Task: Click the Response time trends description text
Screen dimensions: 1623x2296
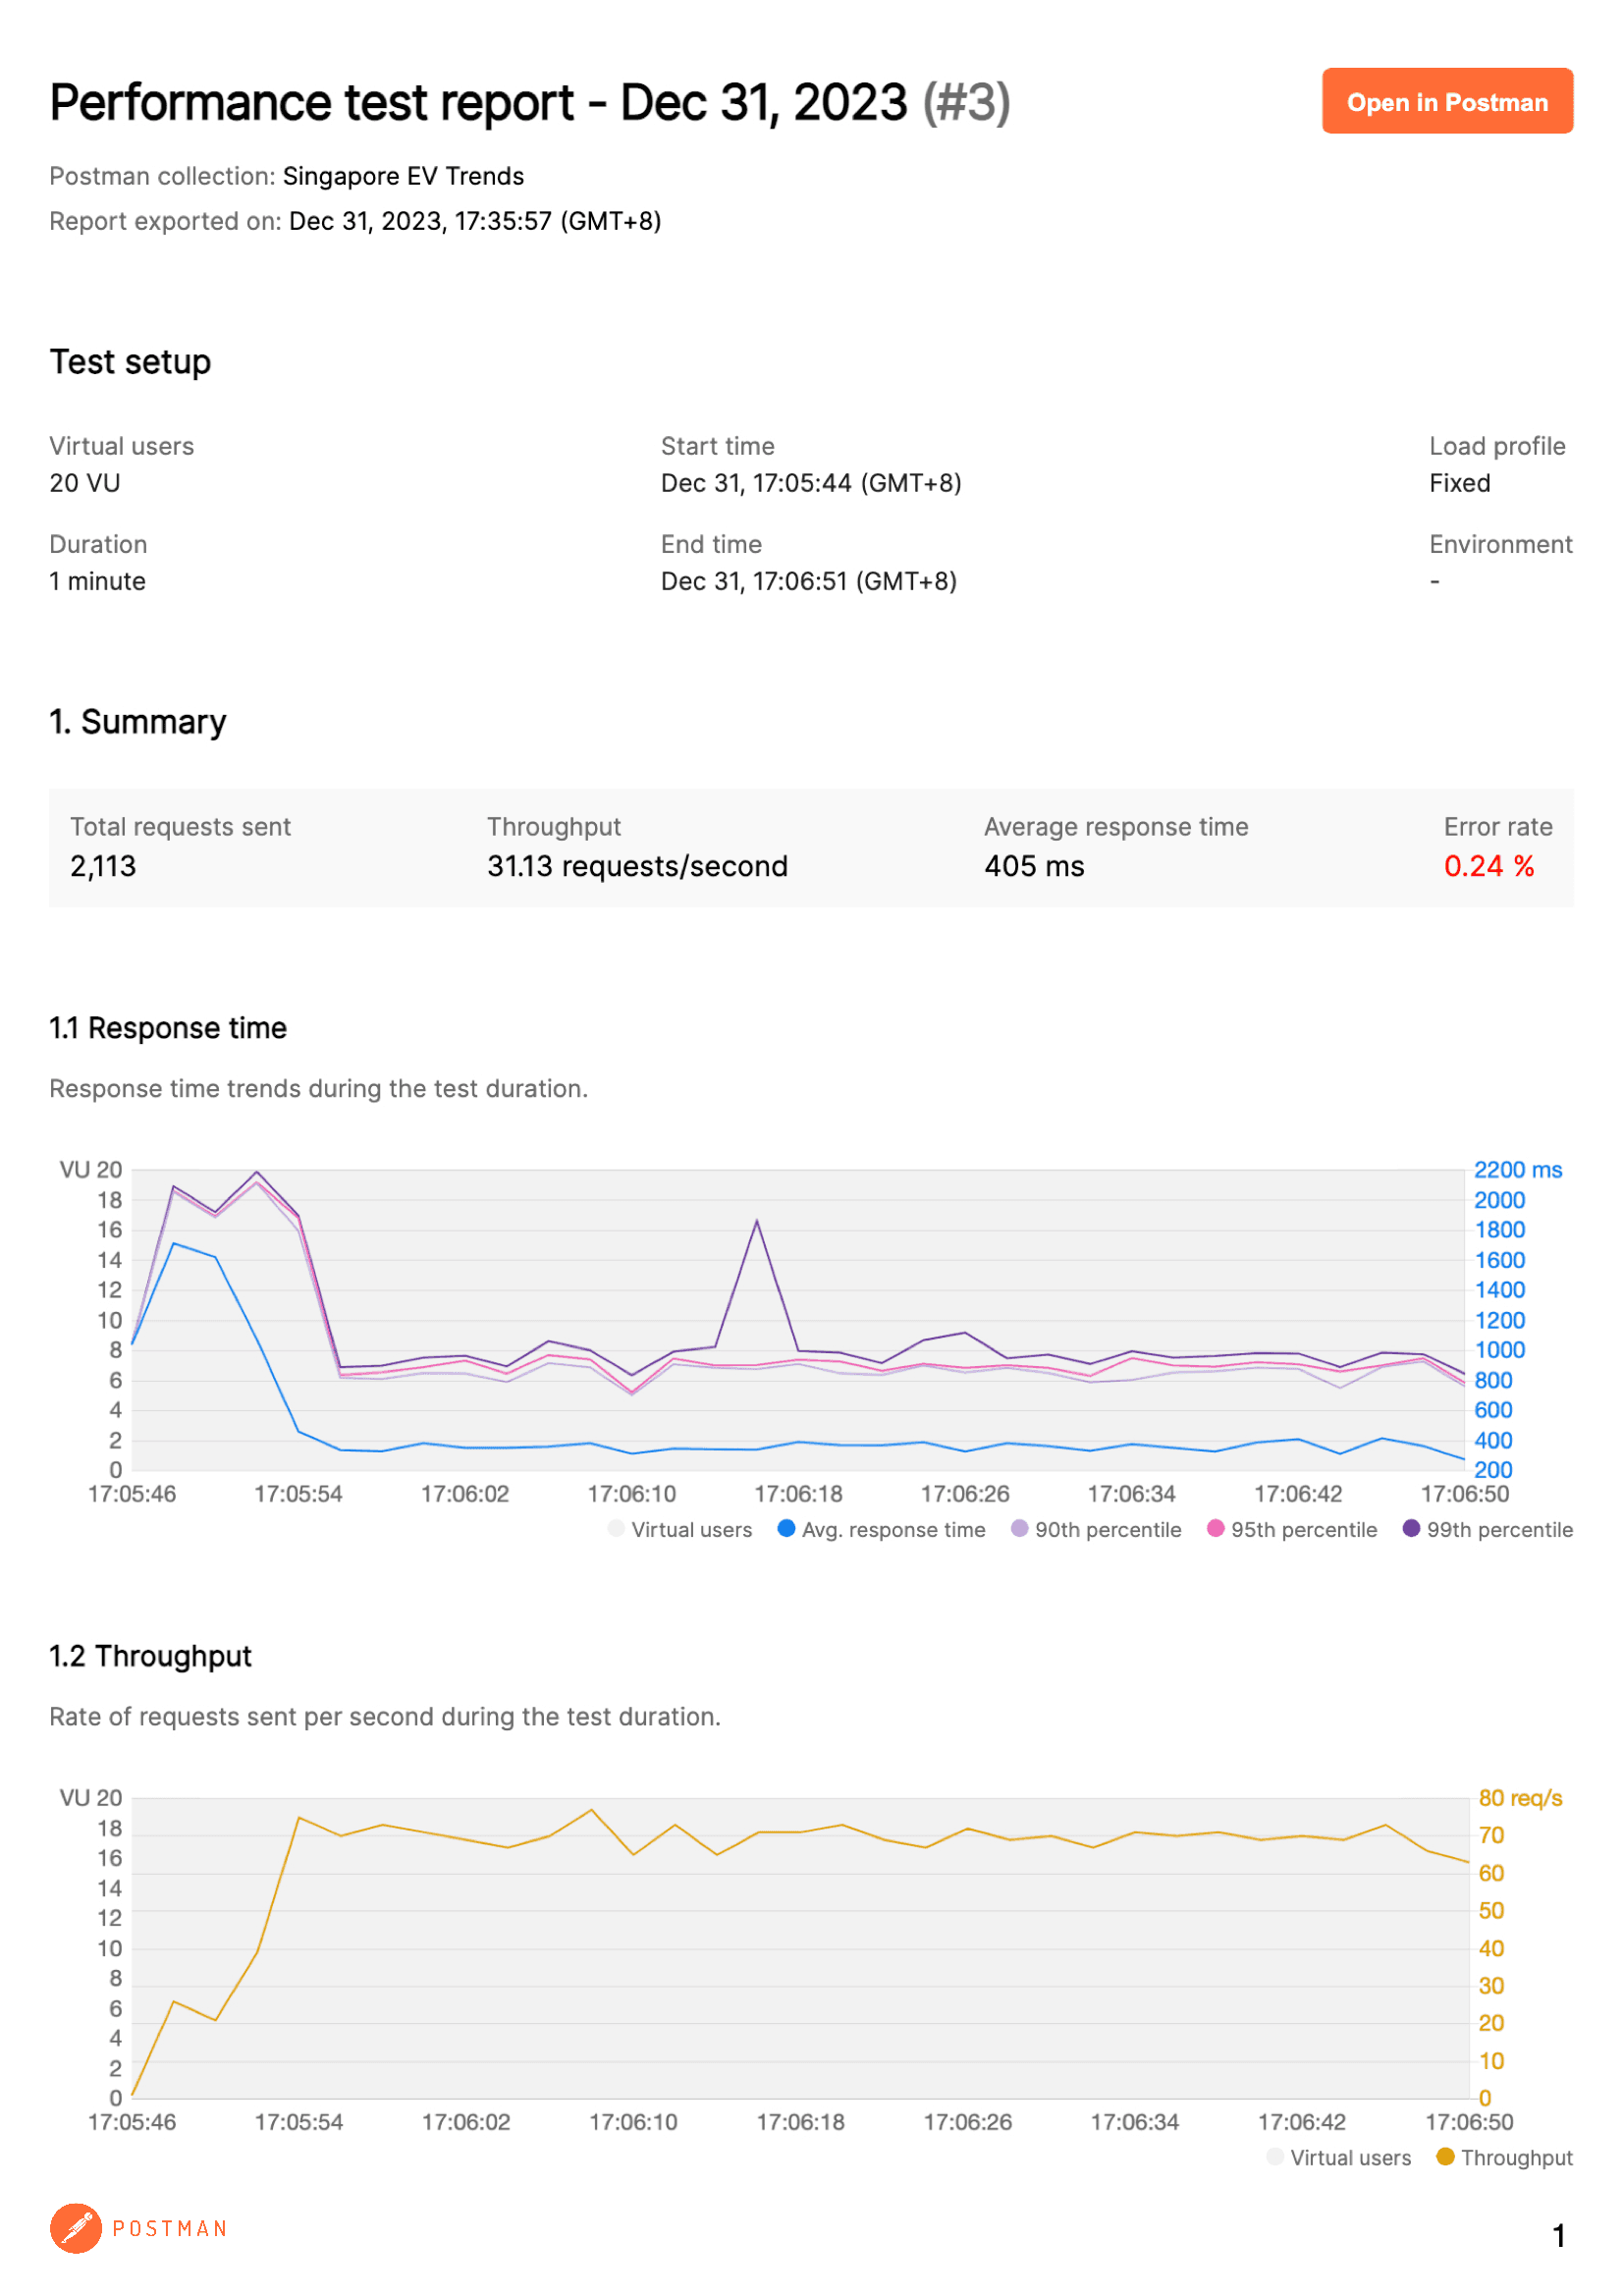Action: [319, 1088]
